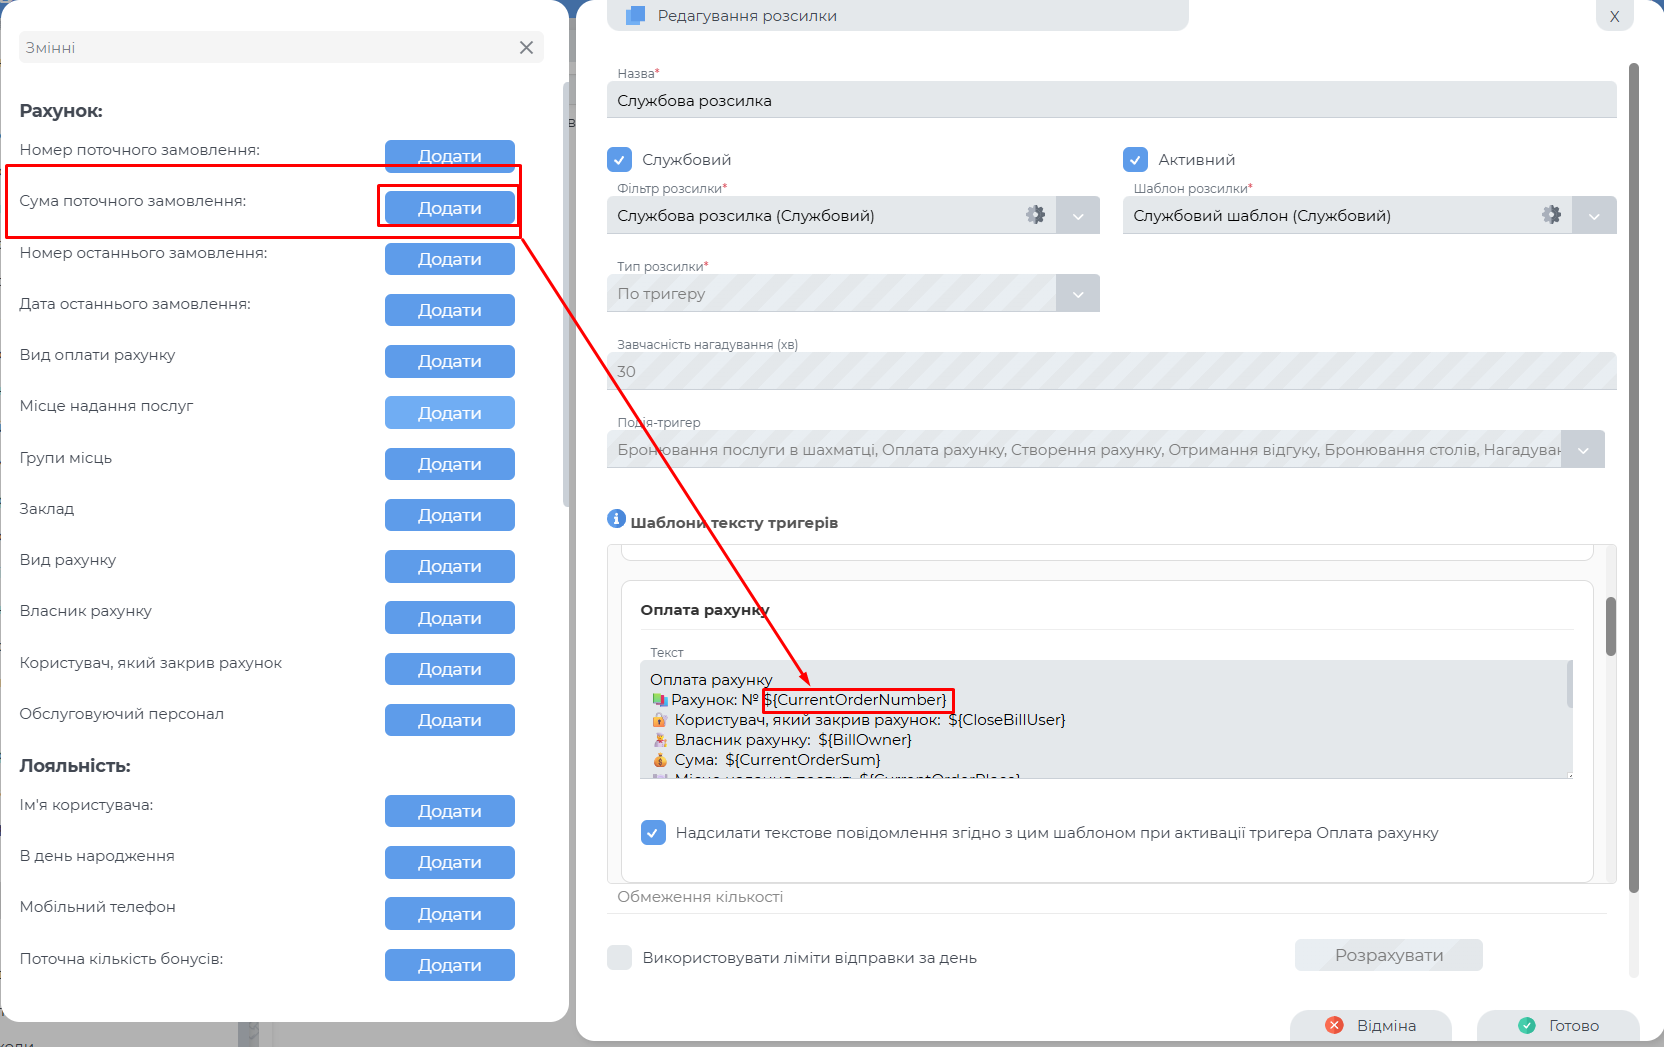
Task: Click the gear icon in Фільтр розсилки field
Action: pyautogui.click(x=1035, y=215)
